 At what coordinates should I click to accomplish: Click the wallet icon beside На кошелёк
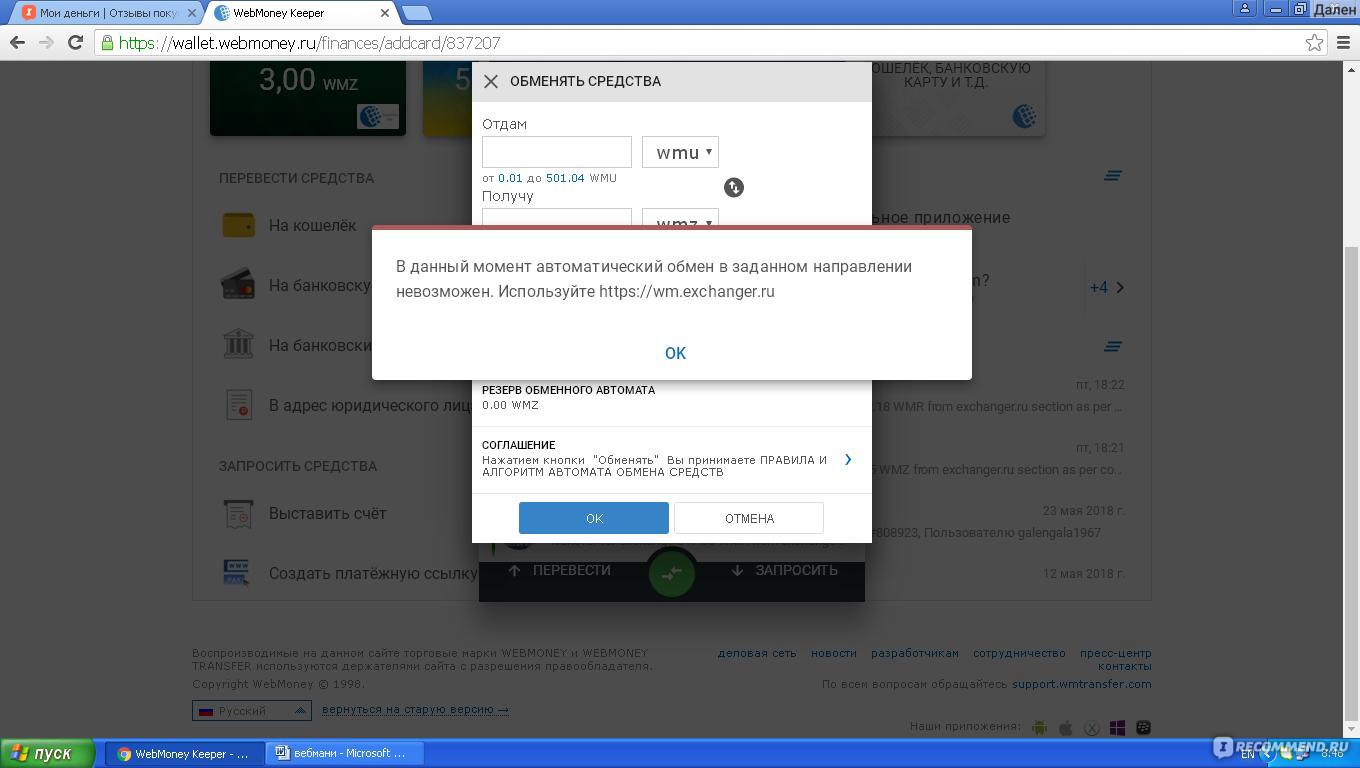coord(238,226)
